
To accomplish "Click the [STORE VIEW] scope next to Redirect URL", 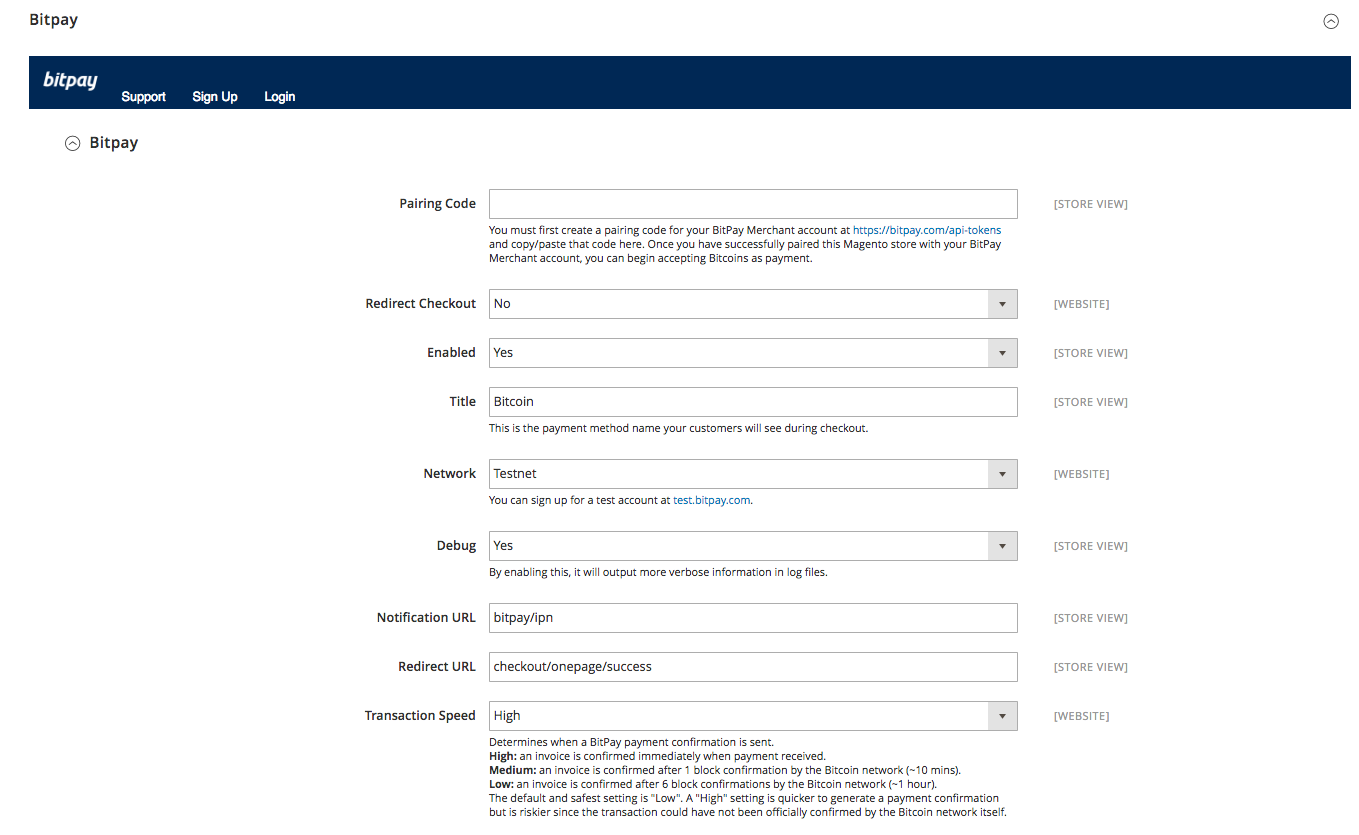I will tap(1090, 667).
